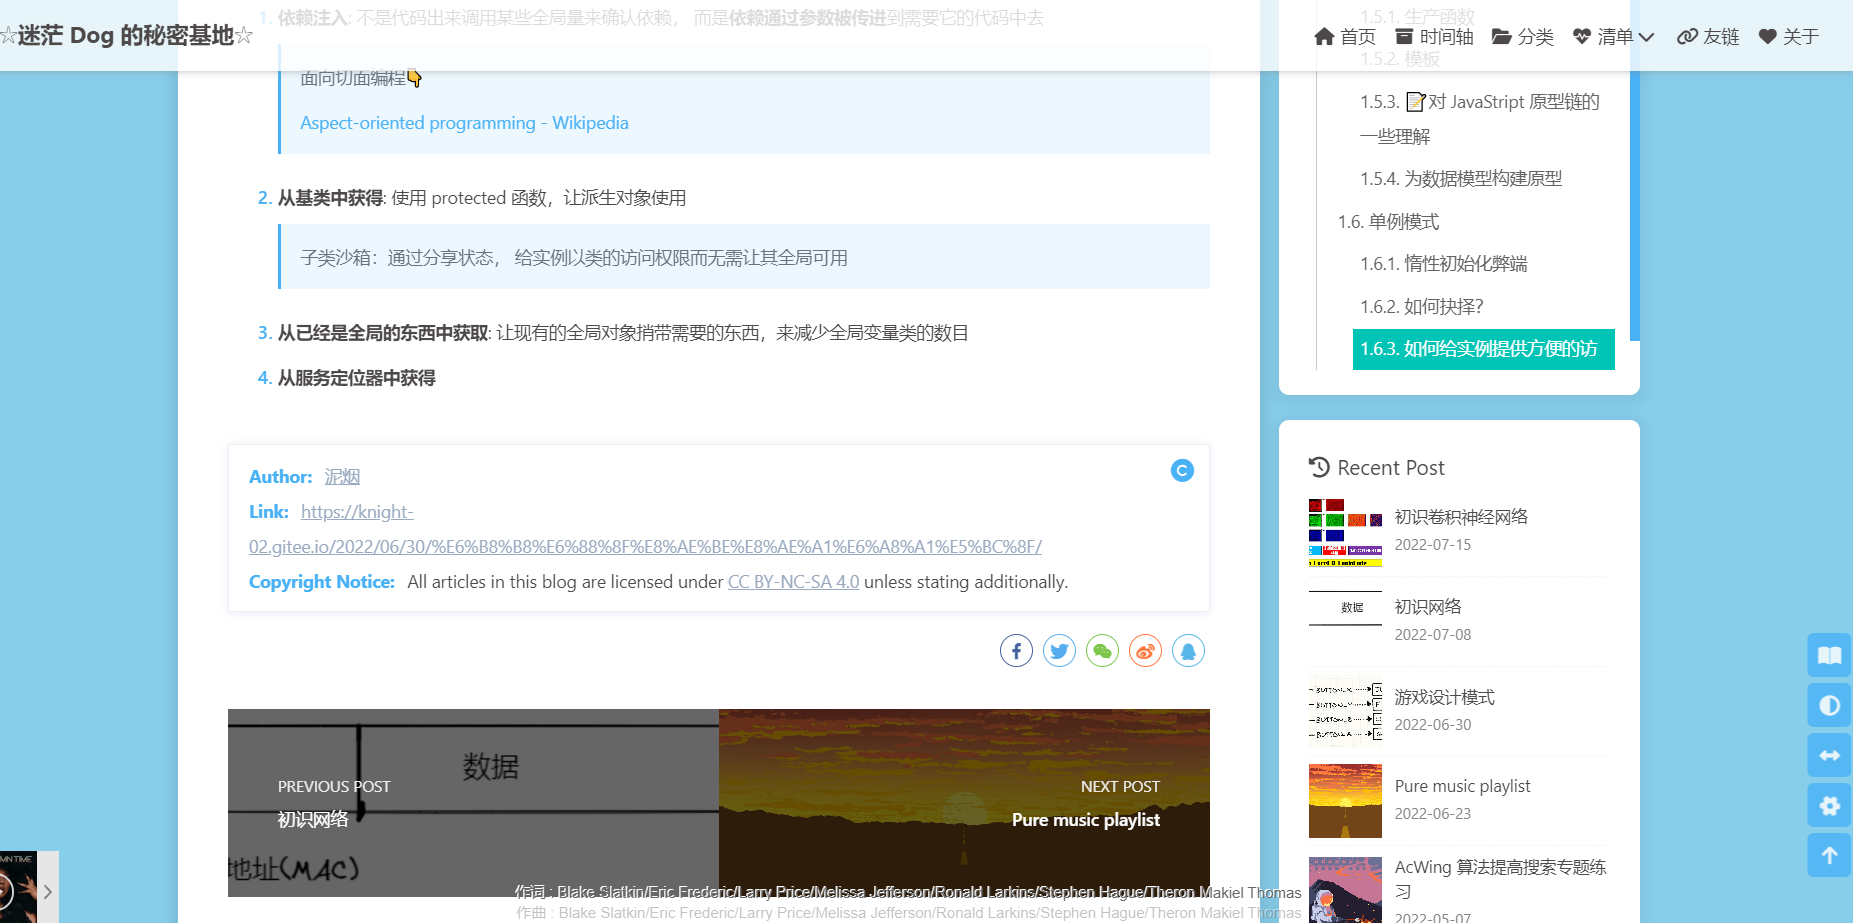Screen dimensions: 1853x923
Task: Enable reading mode via the book icon
Action: tap(1829, 655)
